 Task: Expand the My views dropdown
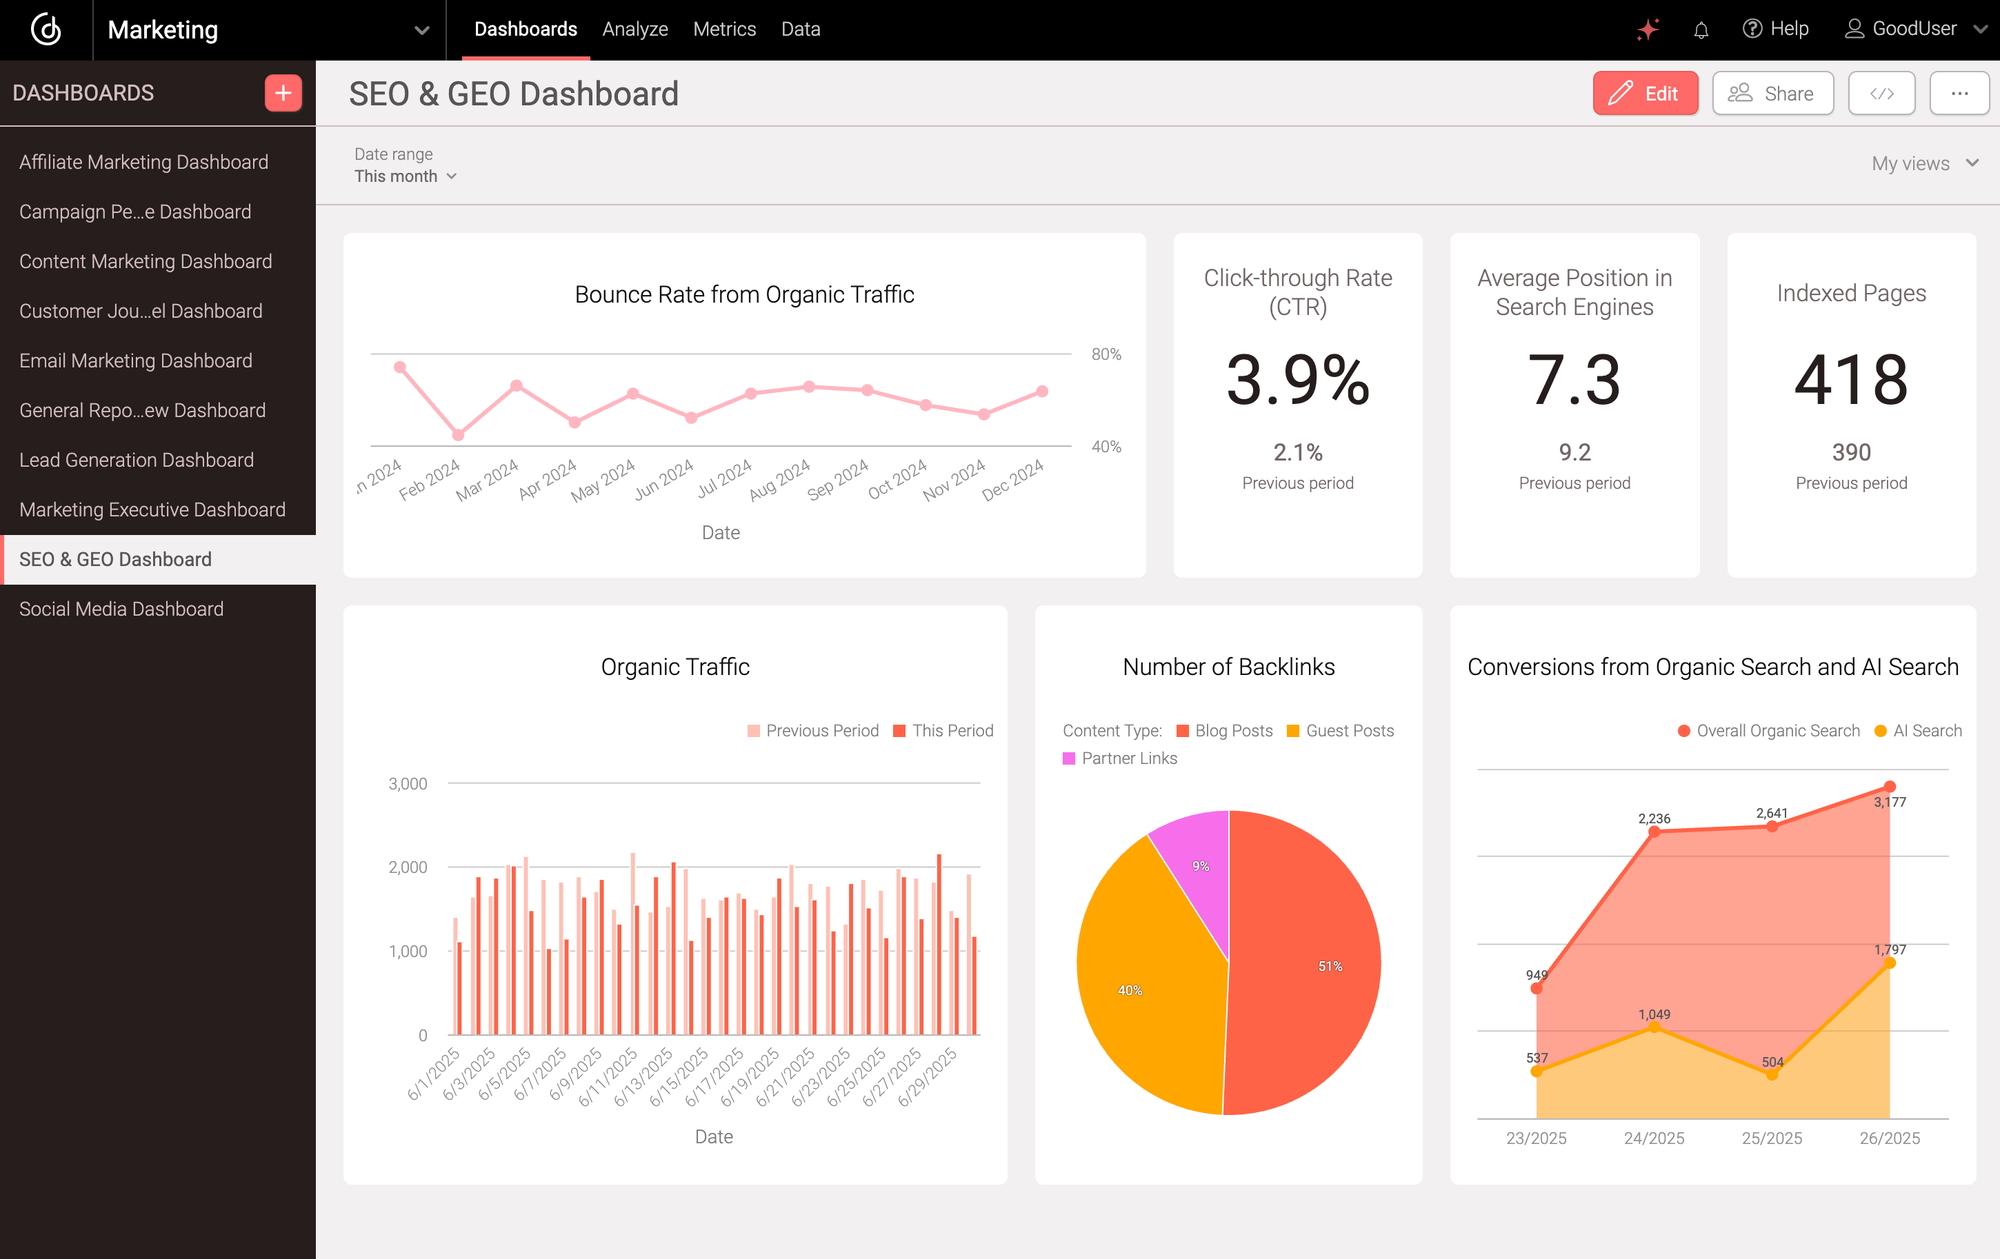point(1918,162)
